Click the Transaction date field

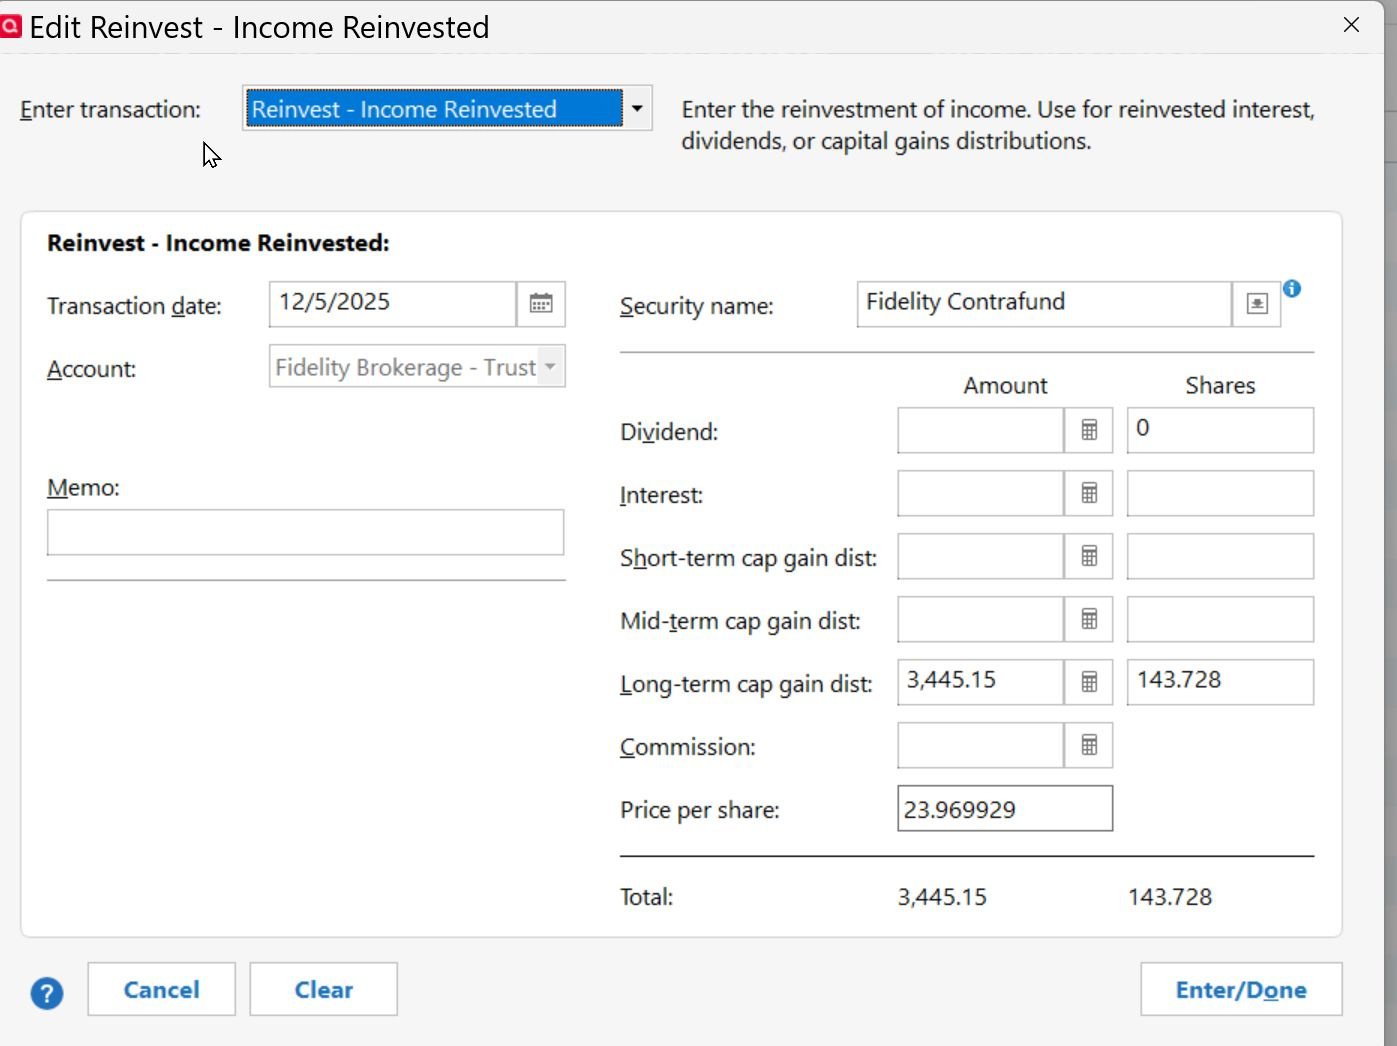tap(393, 304)
